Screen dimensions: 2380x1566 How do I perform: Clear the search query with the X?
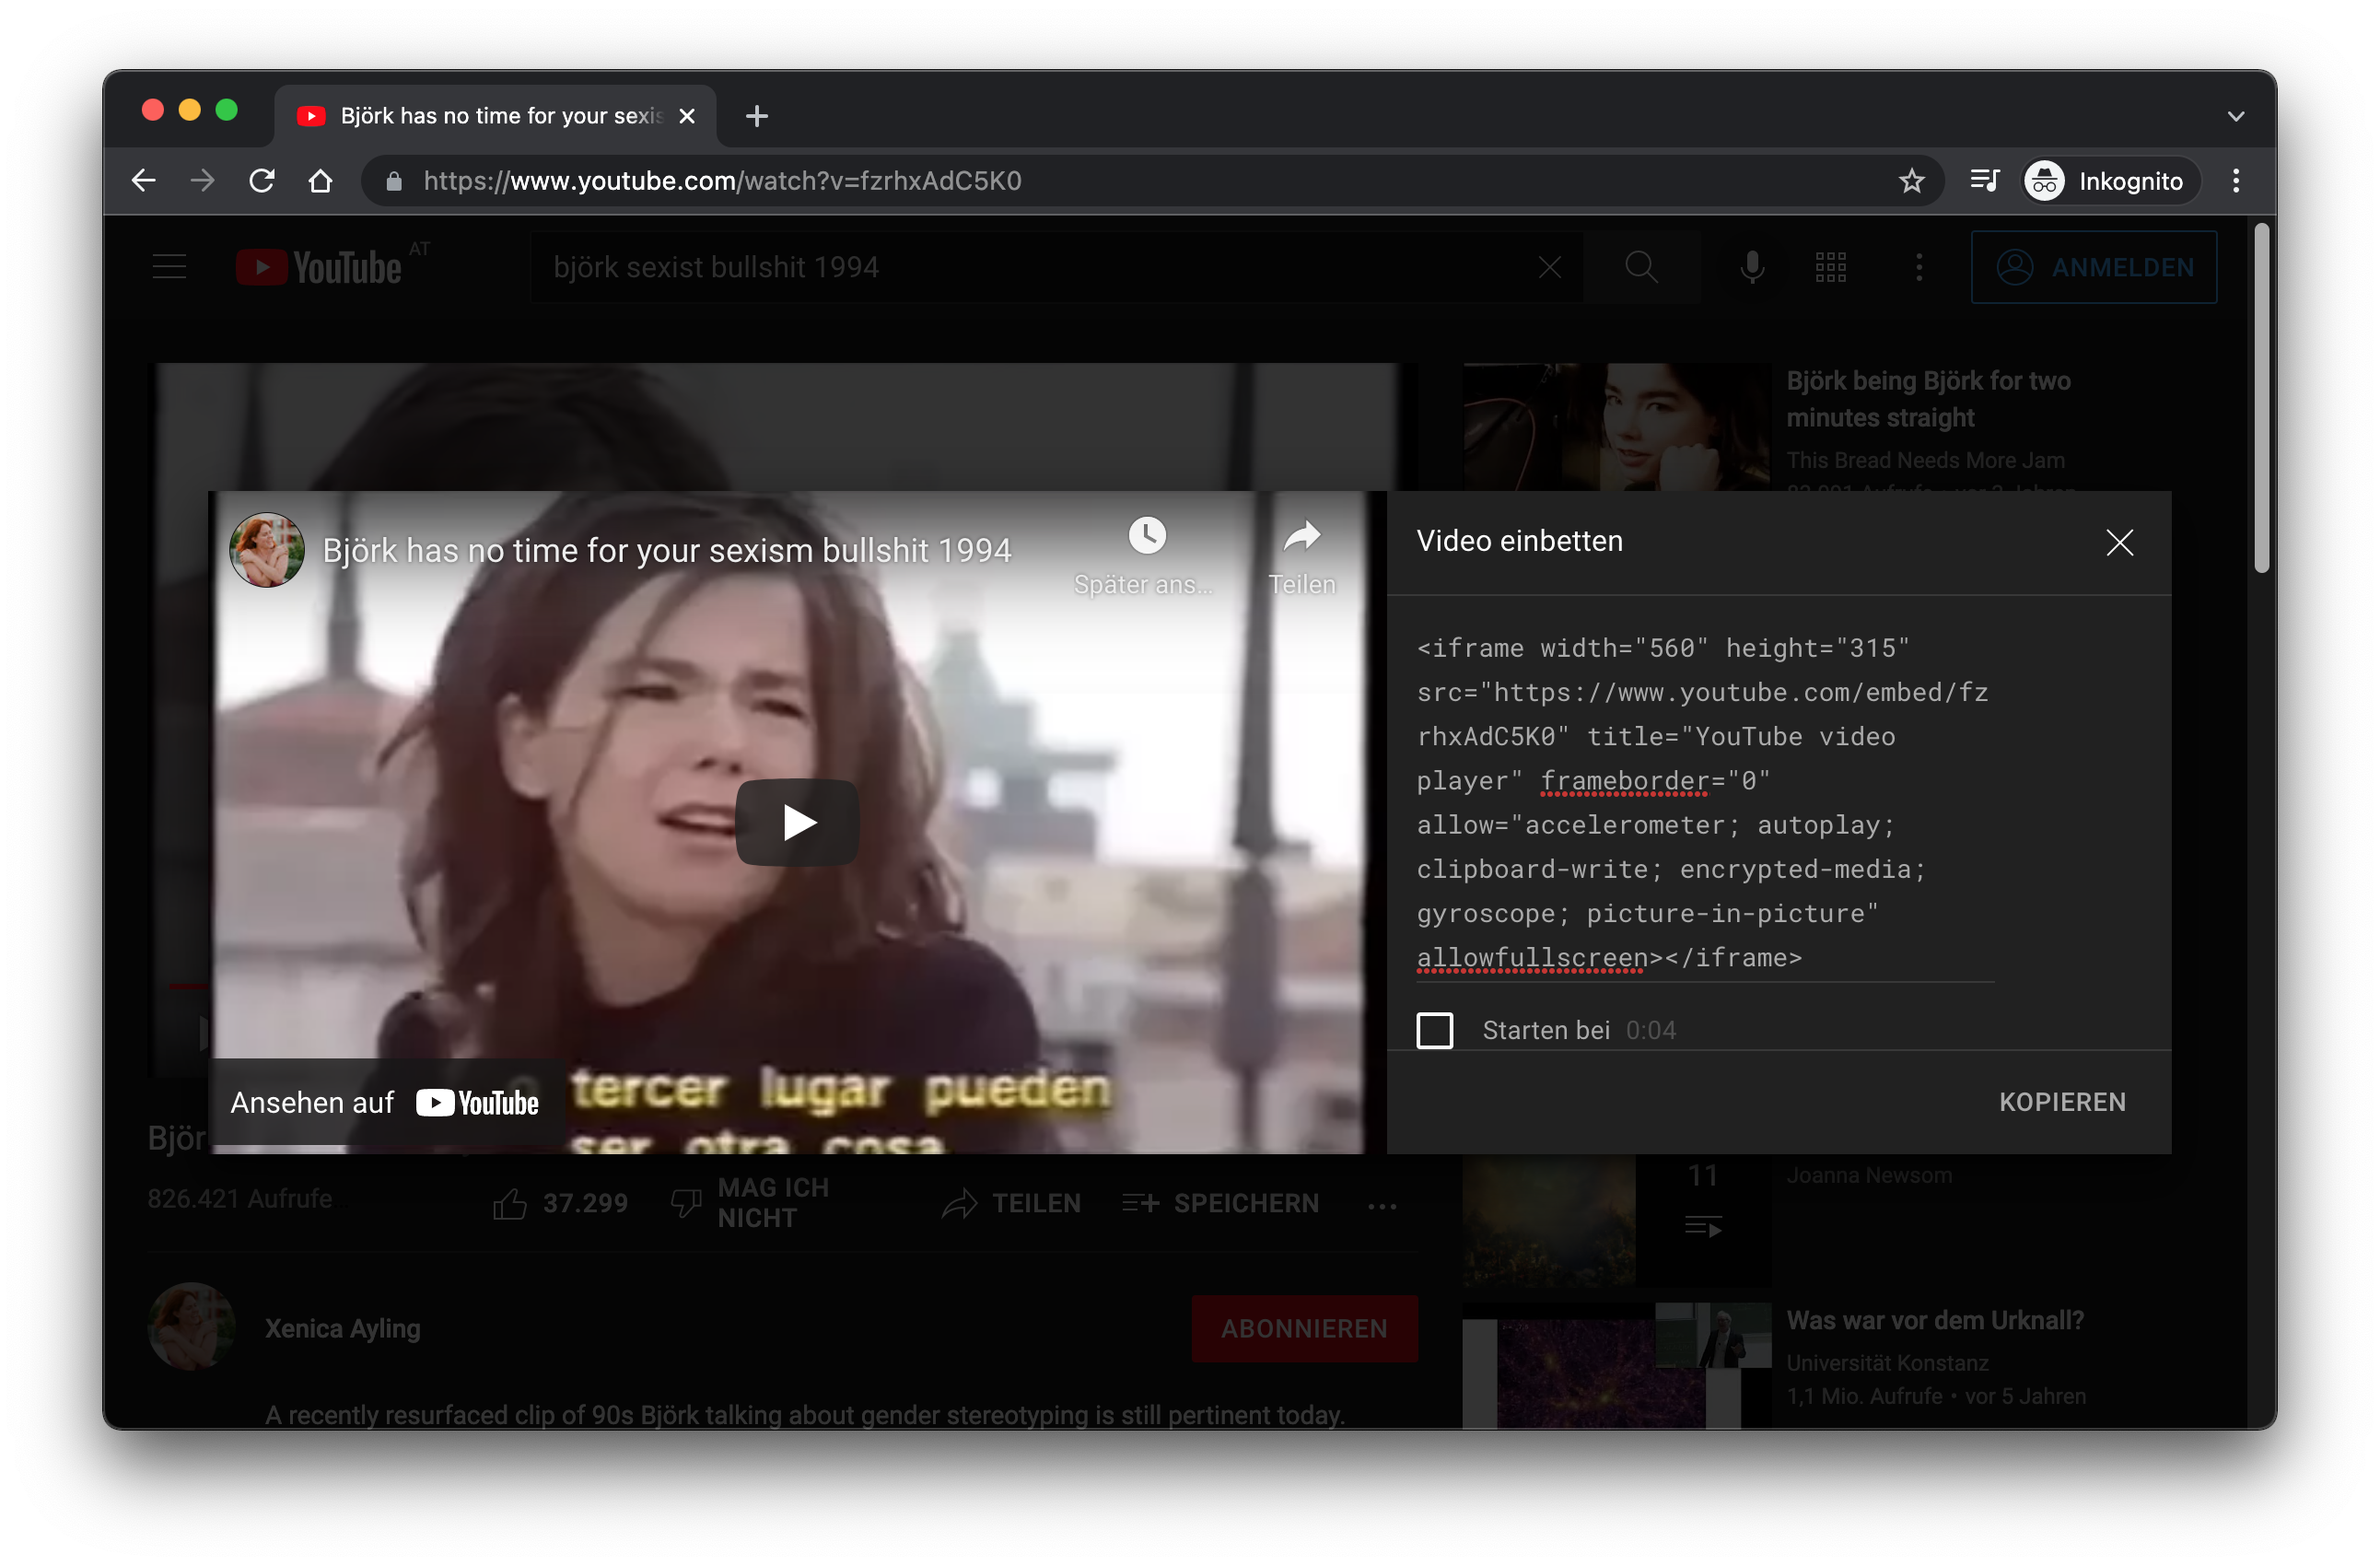1550,267
